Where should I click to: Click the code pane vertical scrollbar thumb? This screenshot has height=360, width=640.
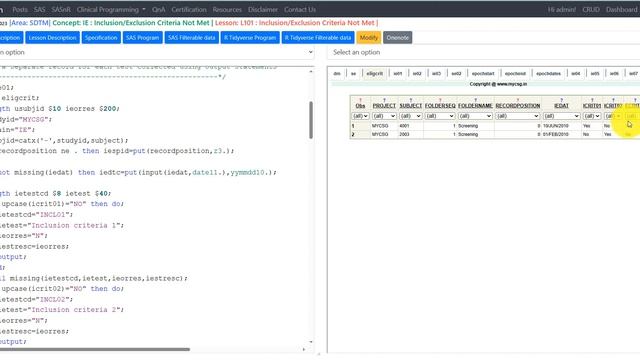[311, 120]
